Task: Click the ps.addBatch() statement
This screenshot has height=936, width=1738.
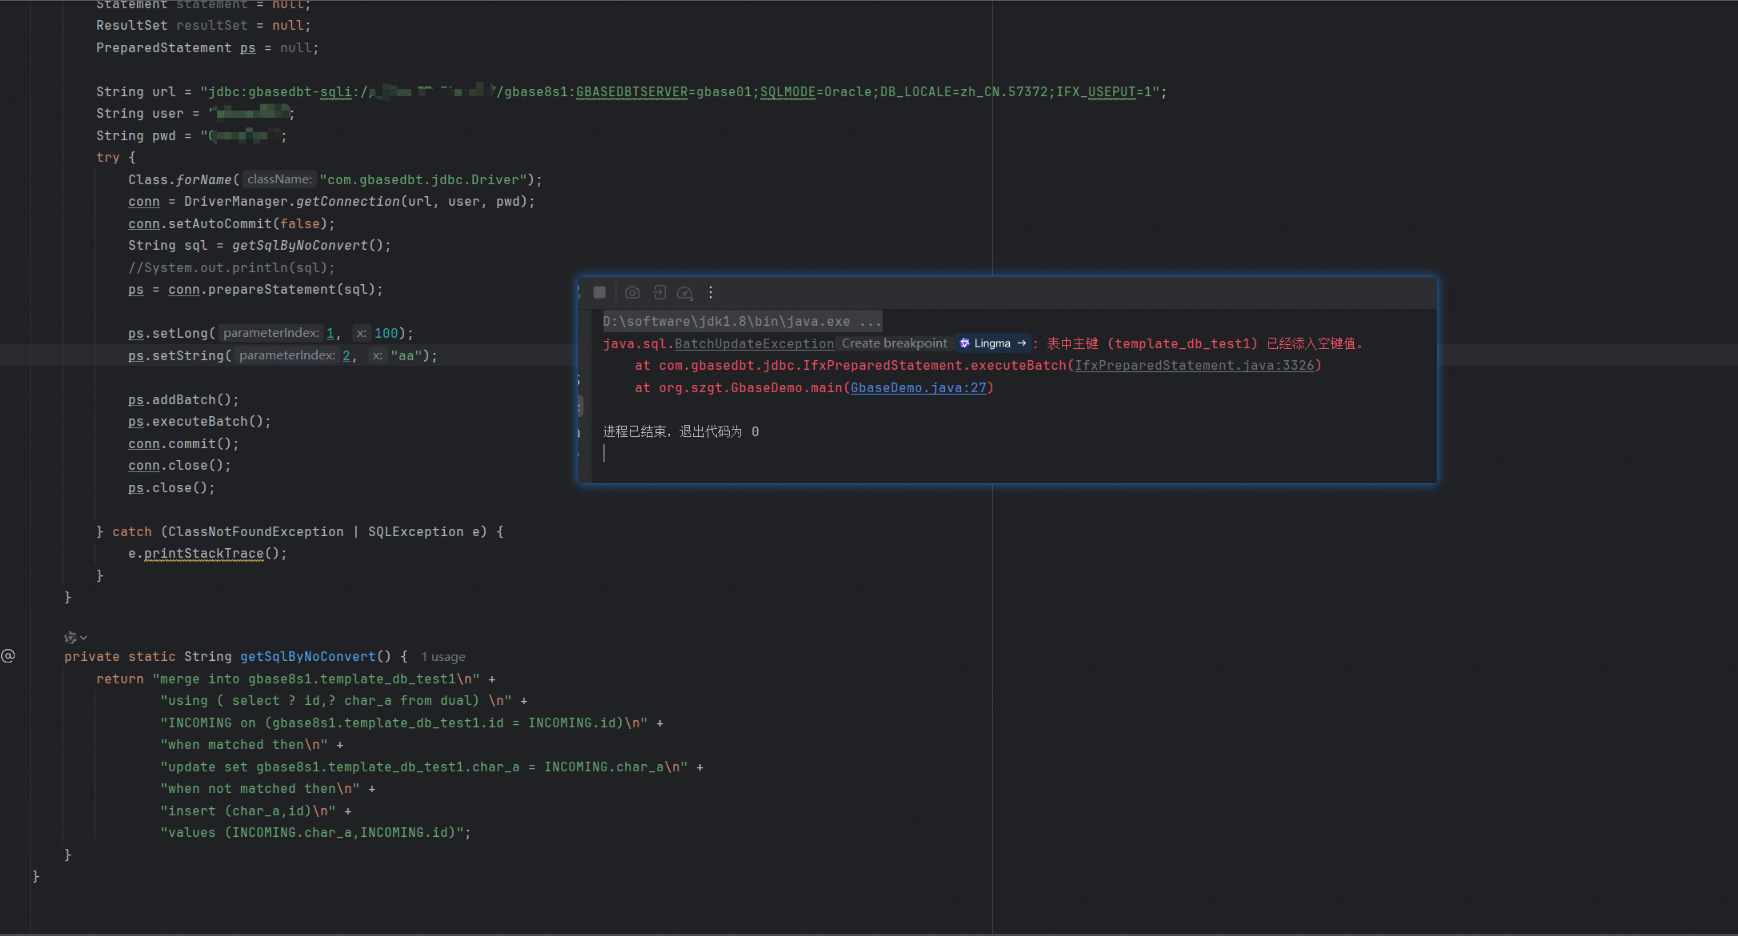Action: tap(184, 400)
